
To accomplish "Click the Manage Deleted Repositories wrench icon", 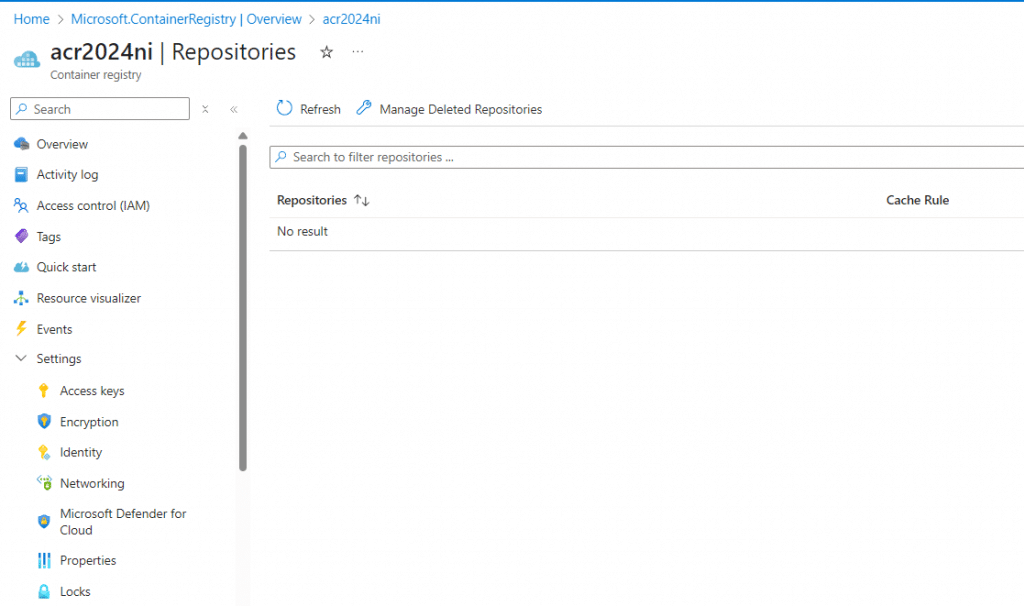I will (x=364, y=109).
